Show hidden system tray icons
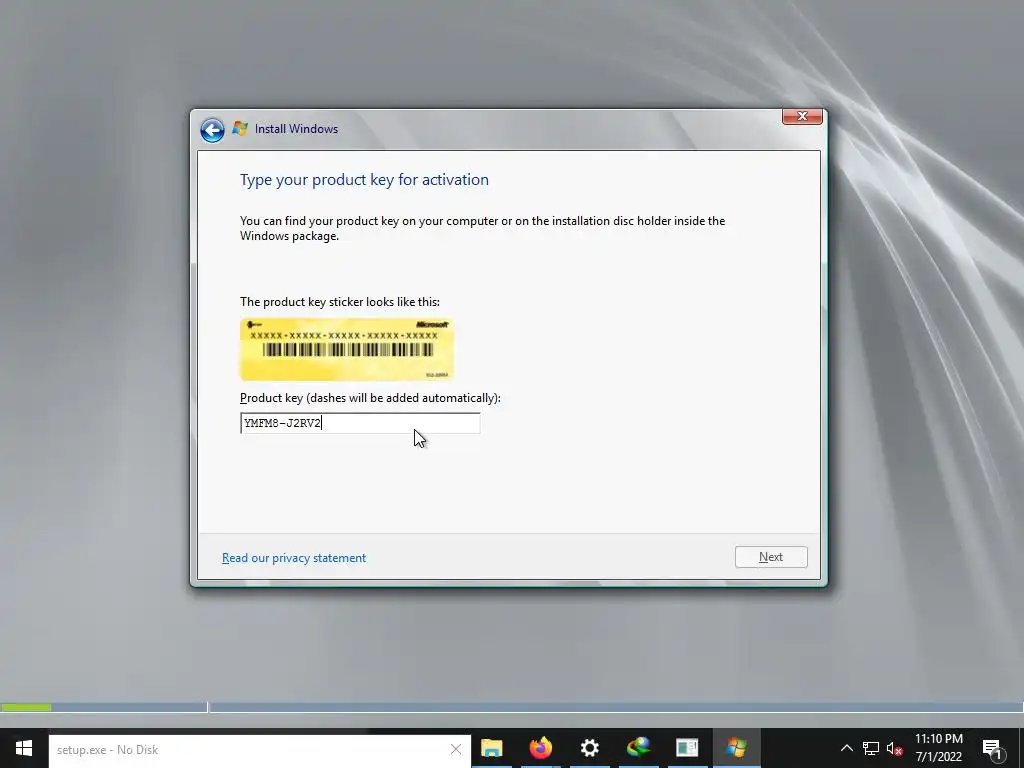 click(846, 748)
